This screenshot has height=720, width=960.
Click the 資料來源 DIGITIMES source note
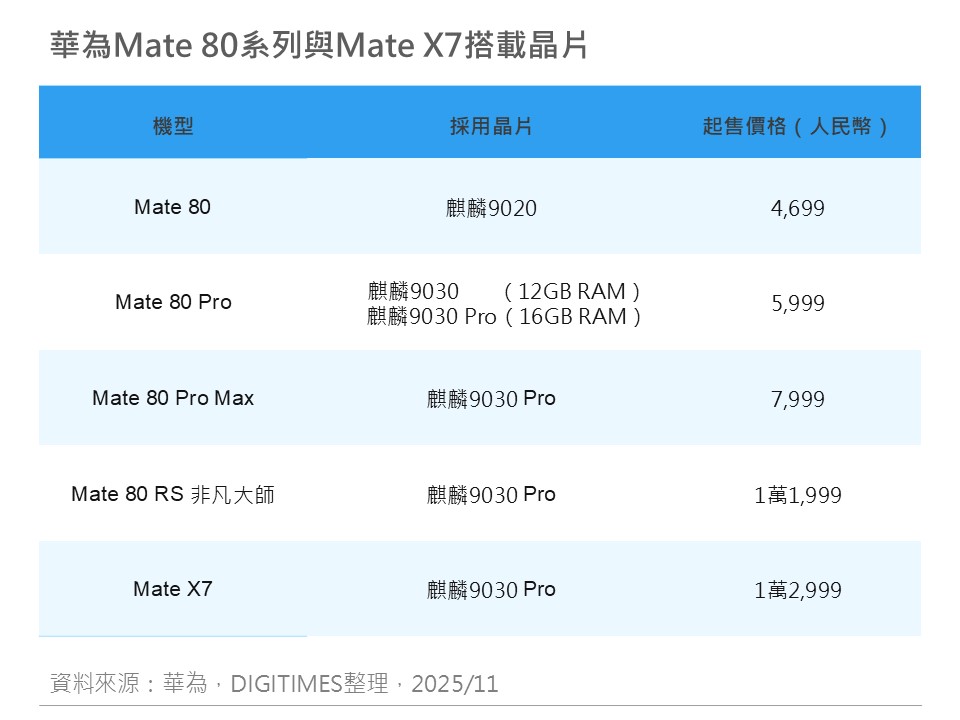(274, 684)
